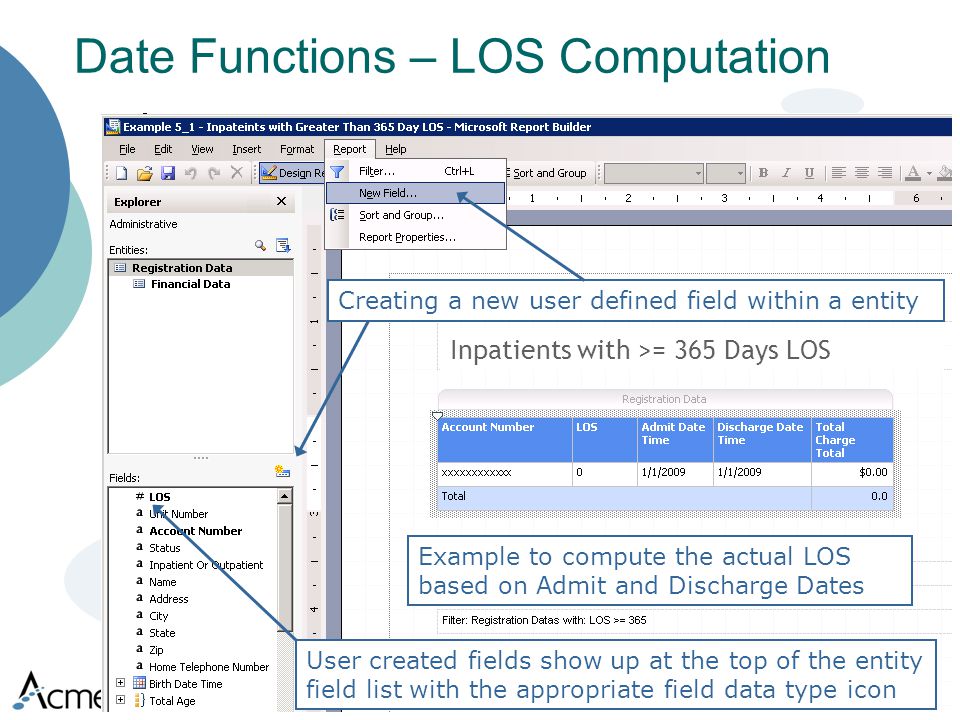960x720 pixels.
Task: Click the Admit Date Time column header
Action: coord(675,440)
